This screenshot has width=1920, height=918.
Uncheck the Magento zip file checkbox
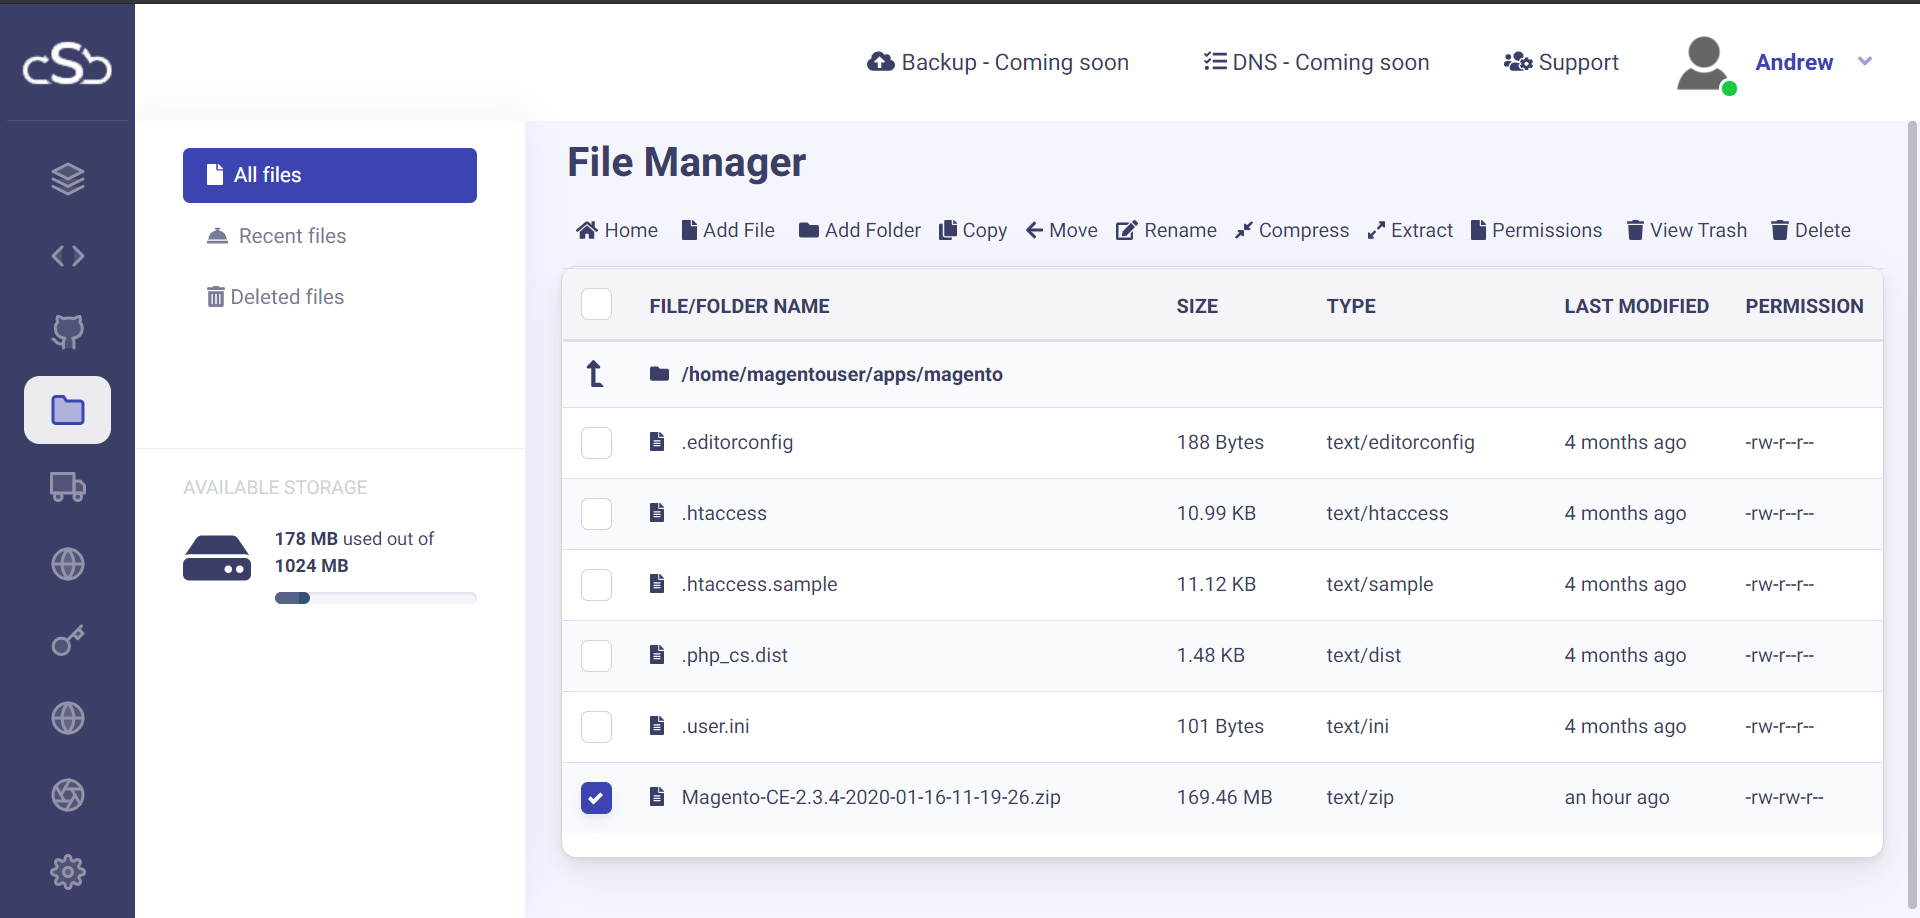tap(596, 798)
